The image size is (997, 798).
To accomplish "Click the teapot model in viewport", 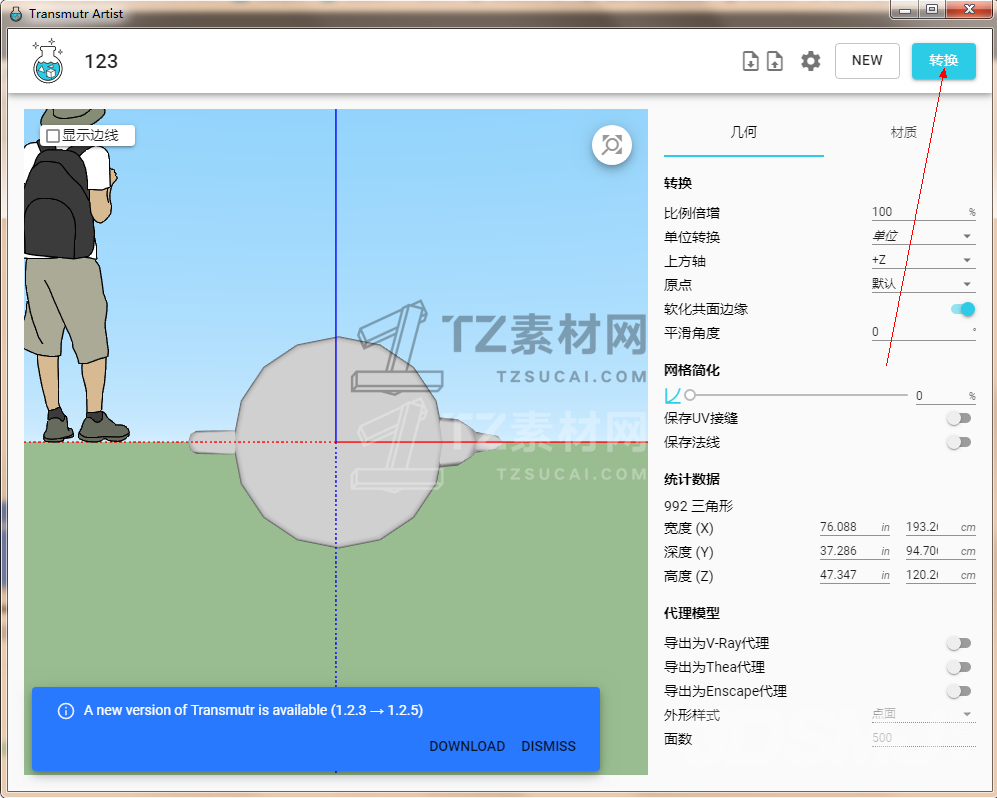I will pyautogui.click(x=340, y=442).
